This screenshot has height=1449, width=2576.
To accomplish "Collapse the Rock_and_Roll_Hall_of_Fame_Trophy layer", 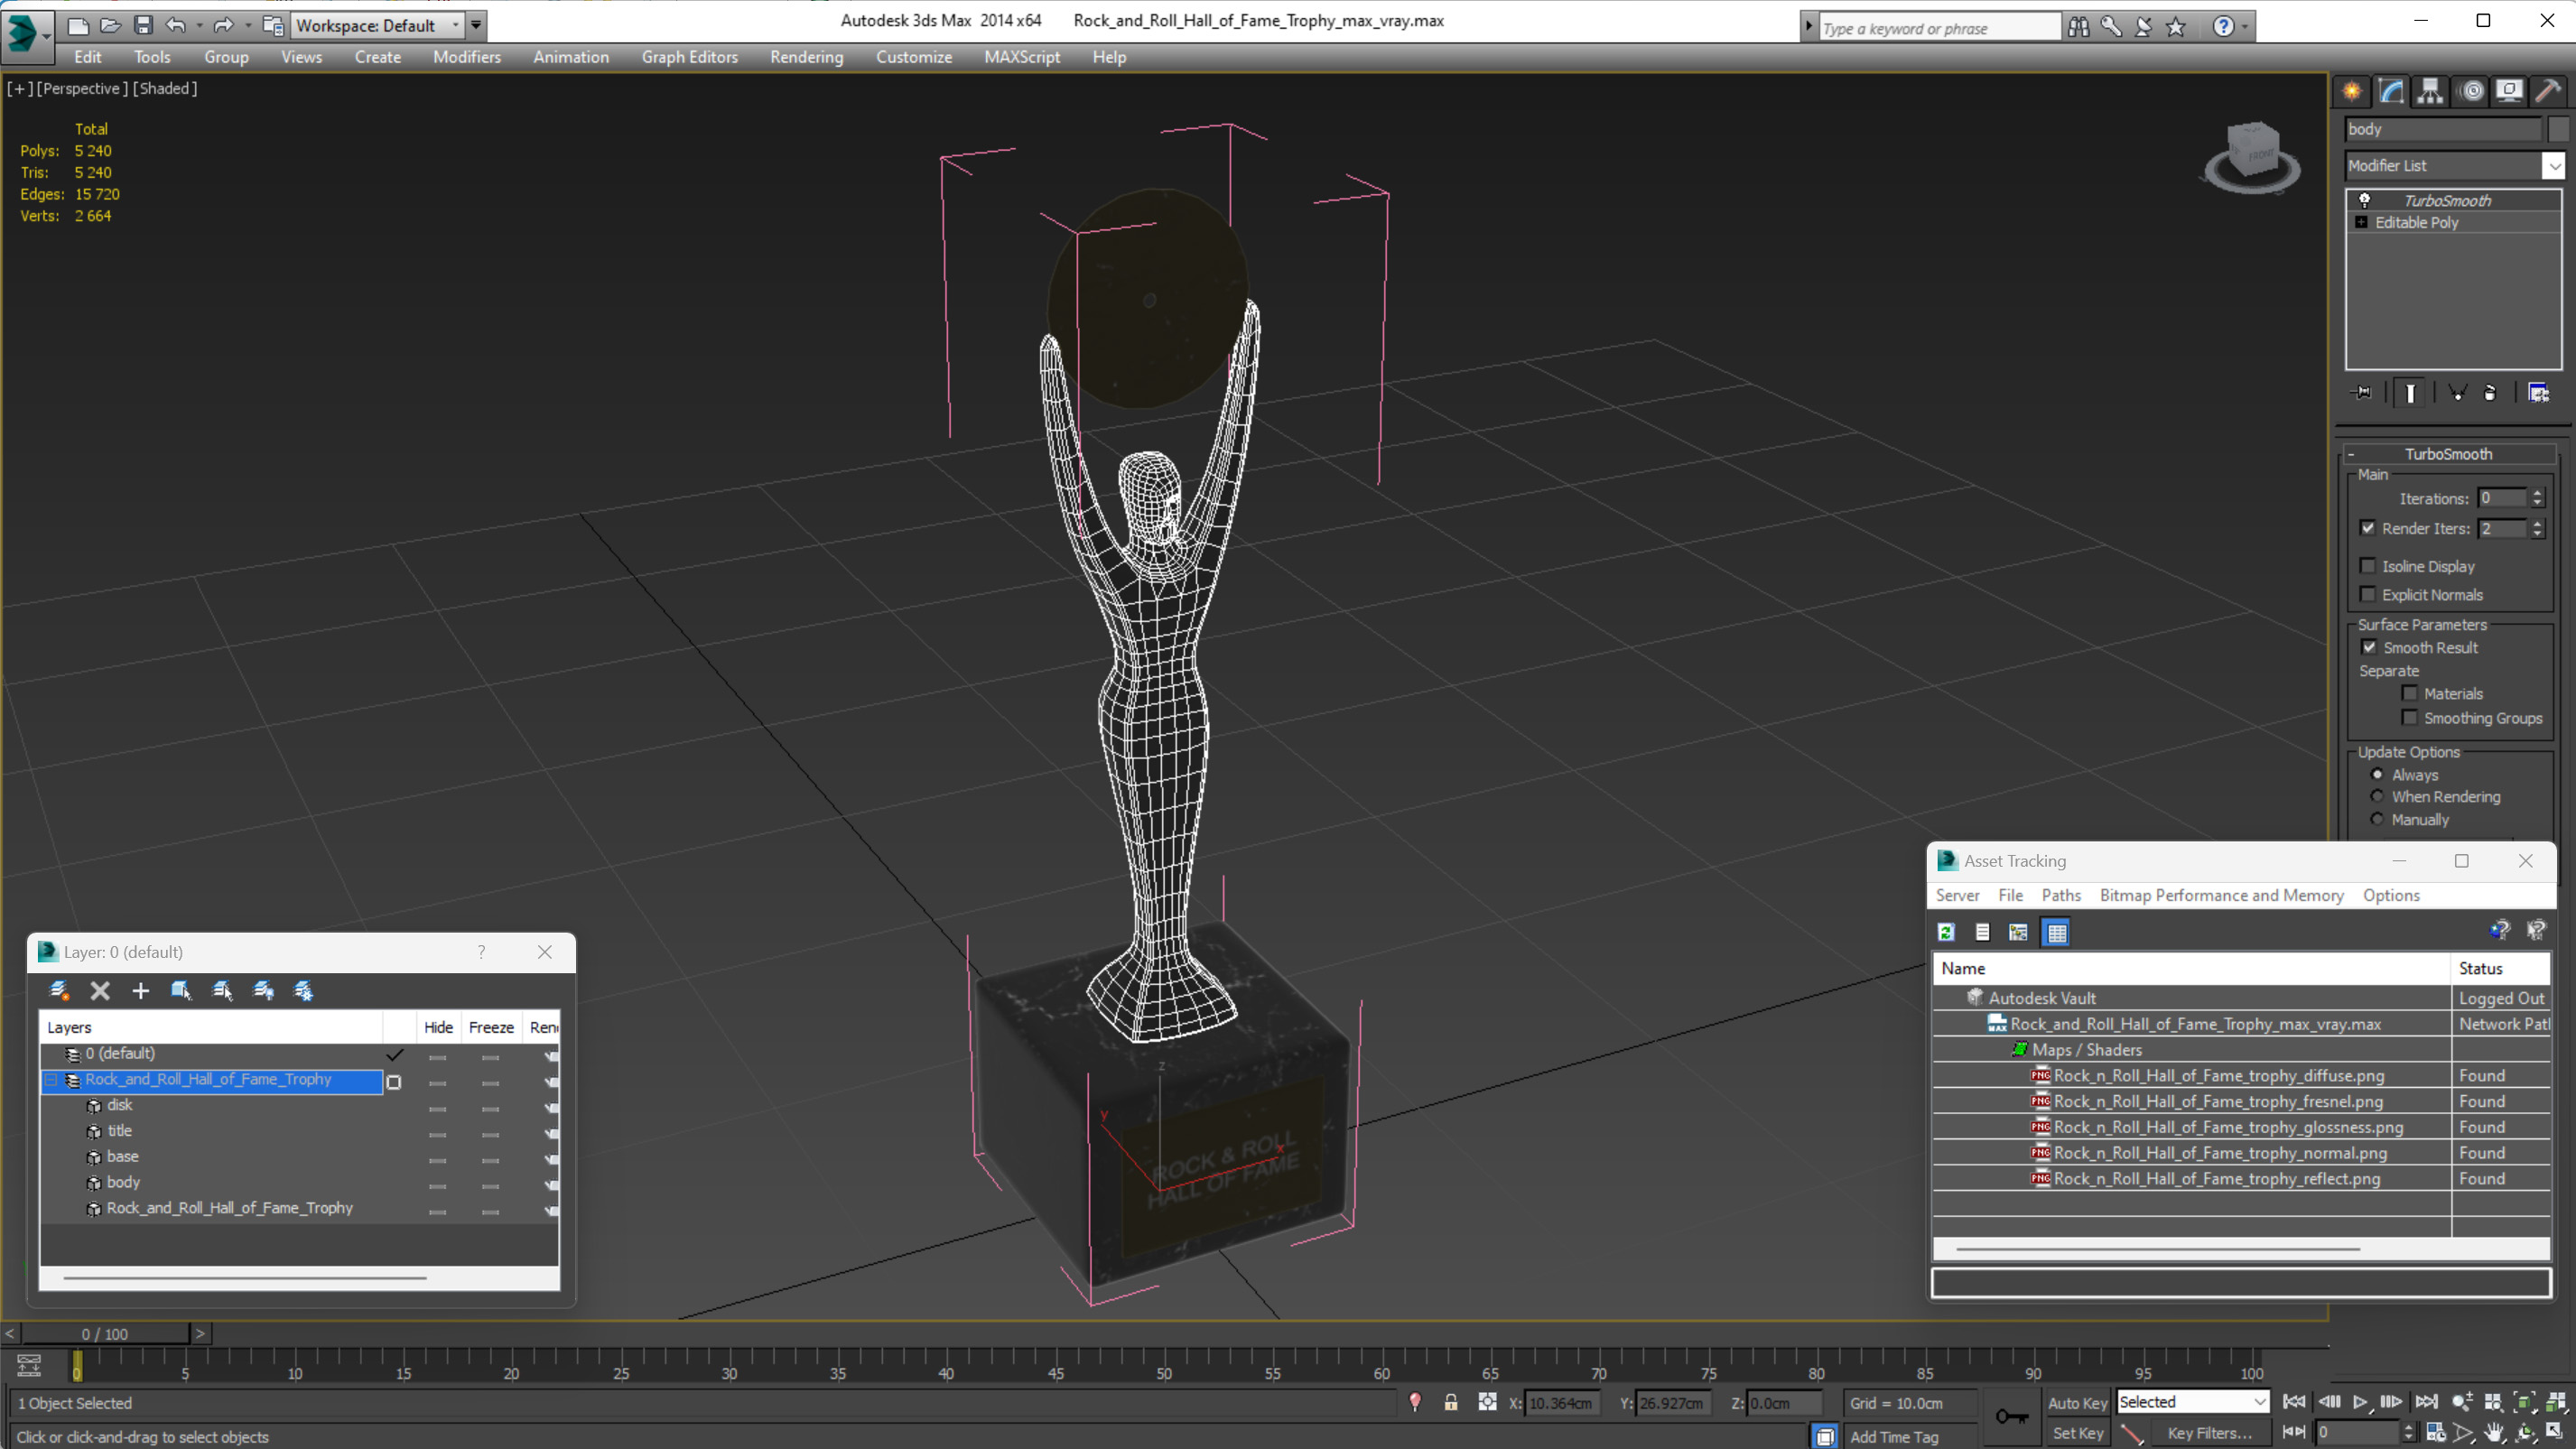I will 51,1080.
